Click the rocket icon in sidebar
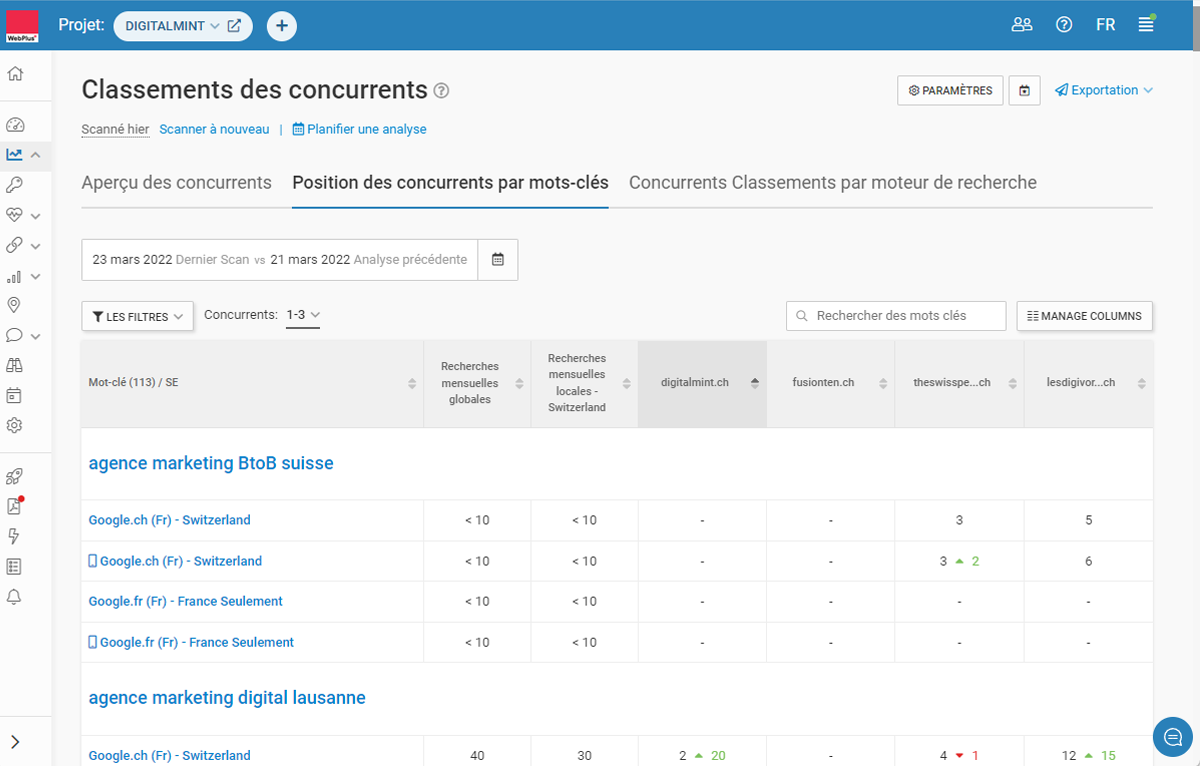The width and height of the screenshot is (1200, 766). (x=15, y=477)
